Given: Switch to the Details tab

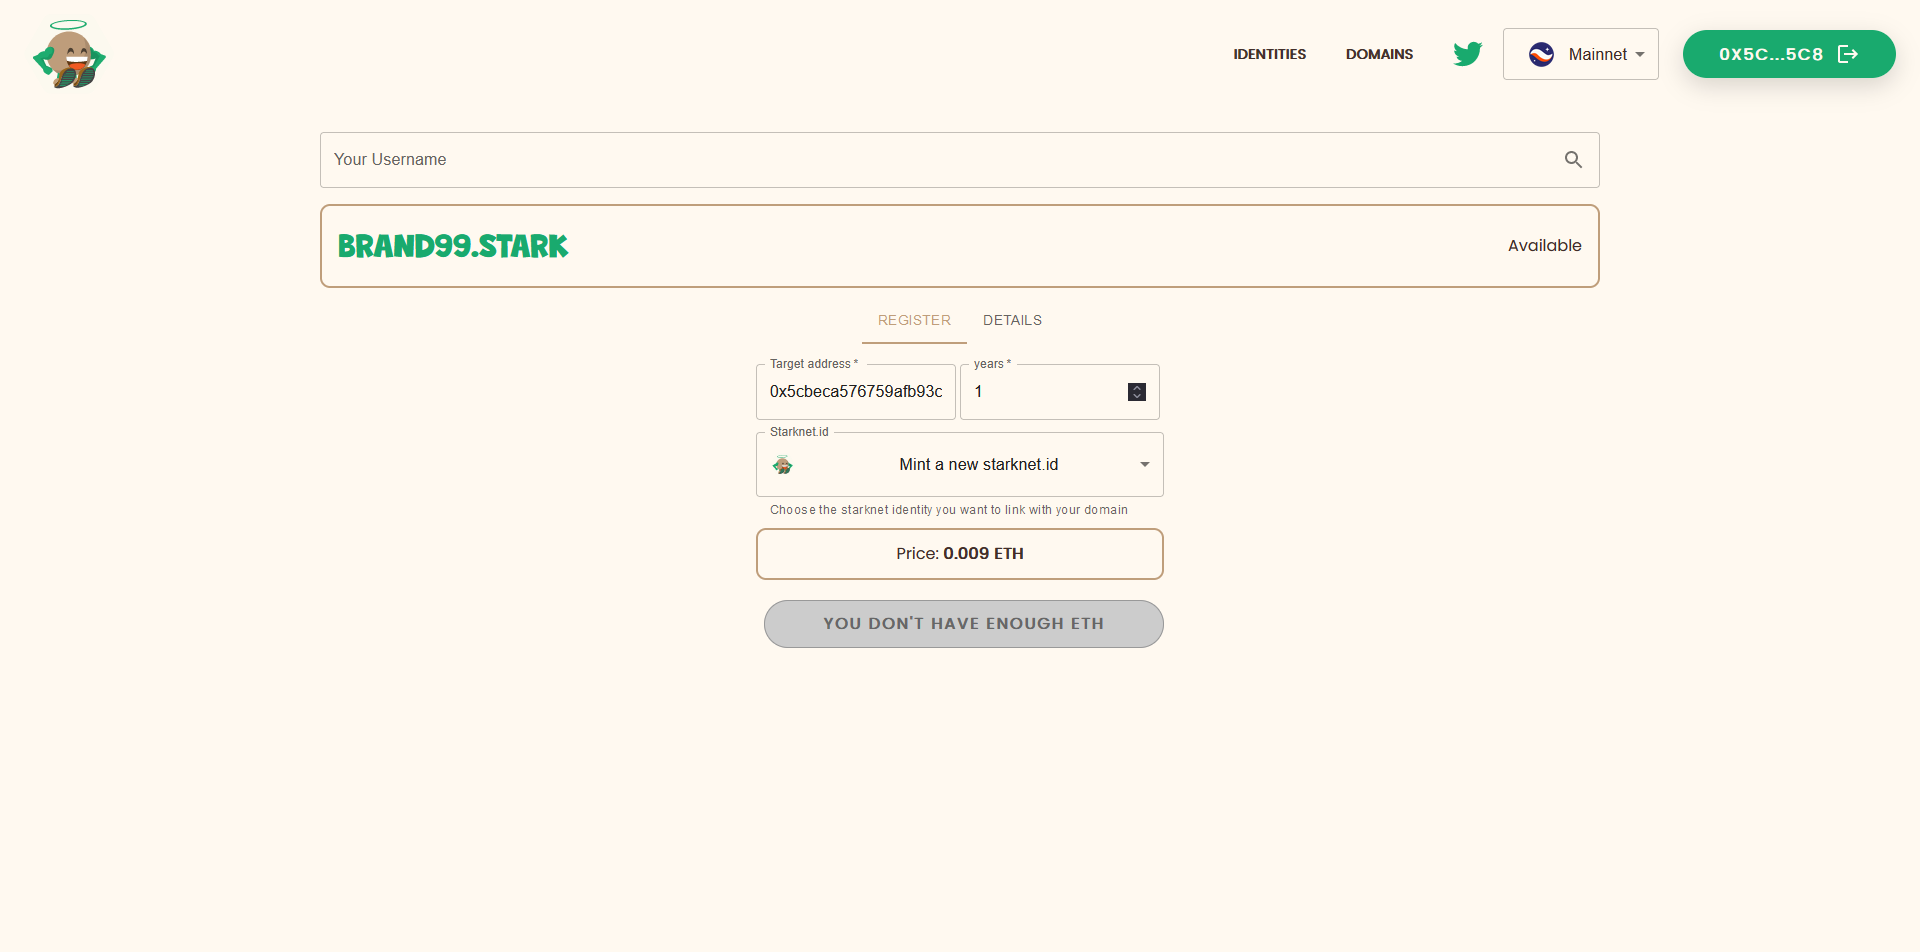Looking at the screenshot, I should point(1012,320).
